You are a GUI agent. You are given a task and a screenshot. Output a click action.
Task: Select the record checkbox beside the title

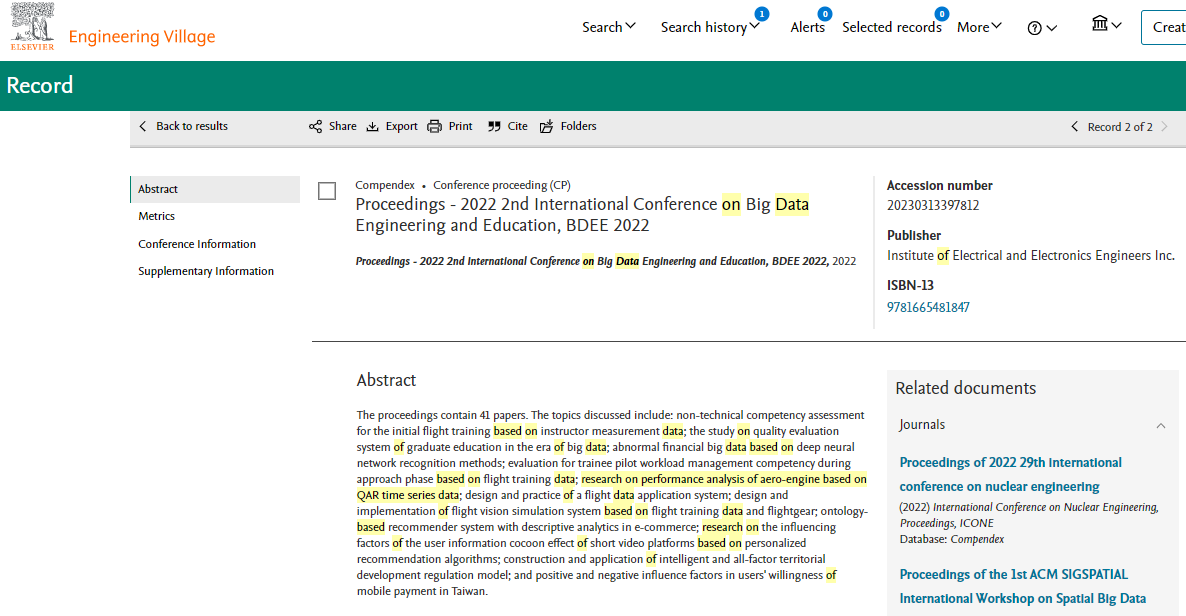click(x=327, y=191)
